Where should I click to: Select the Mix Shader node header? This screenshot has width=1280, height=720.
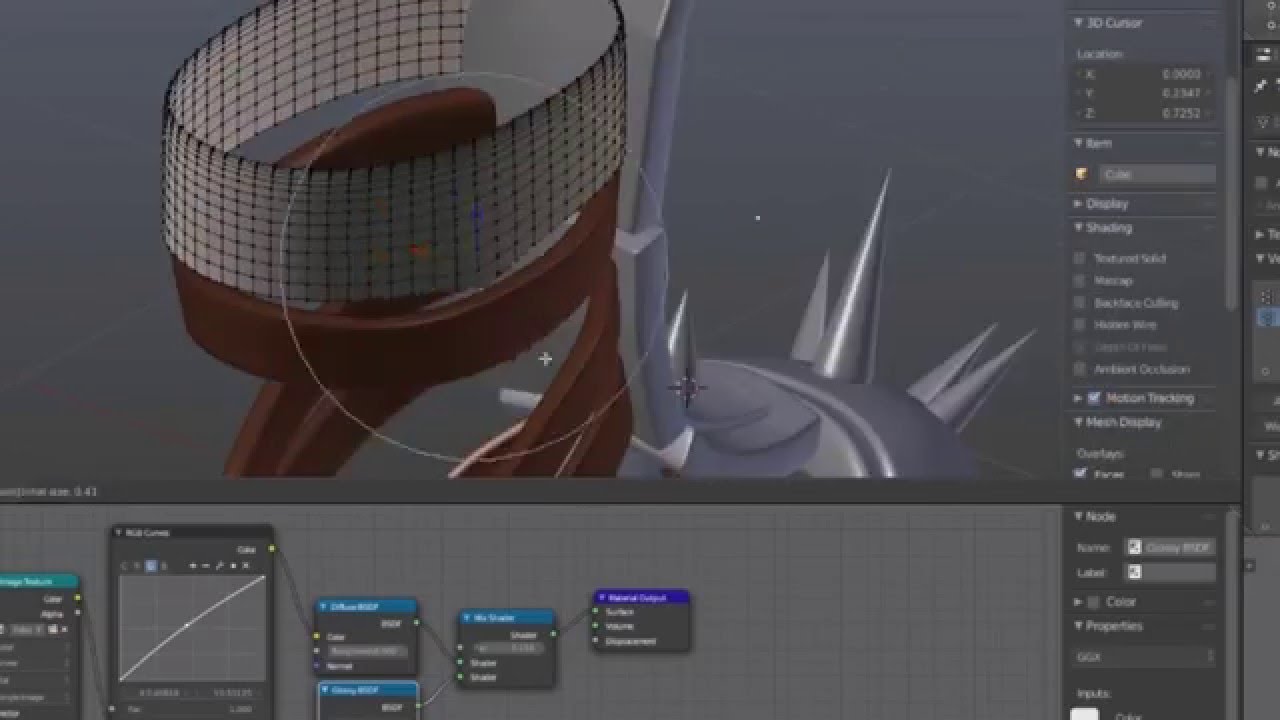[x=507, y=617]
